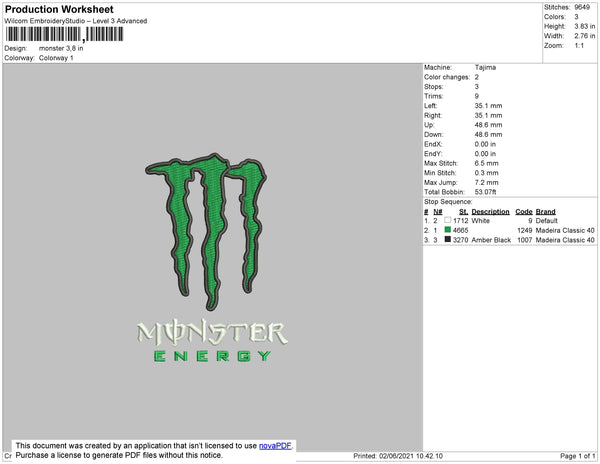The height and width of the screenshot is (464, 600).
Task: Click thread code 1249
Action: pos(525,230)
